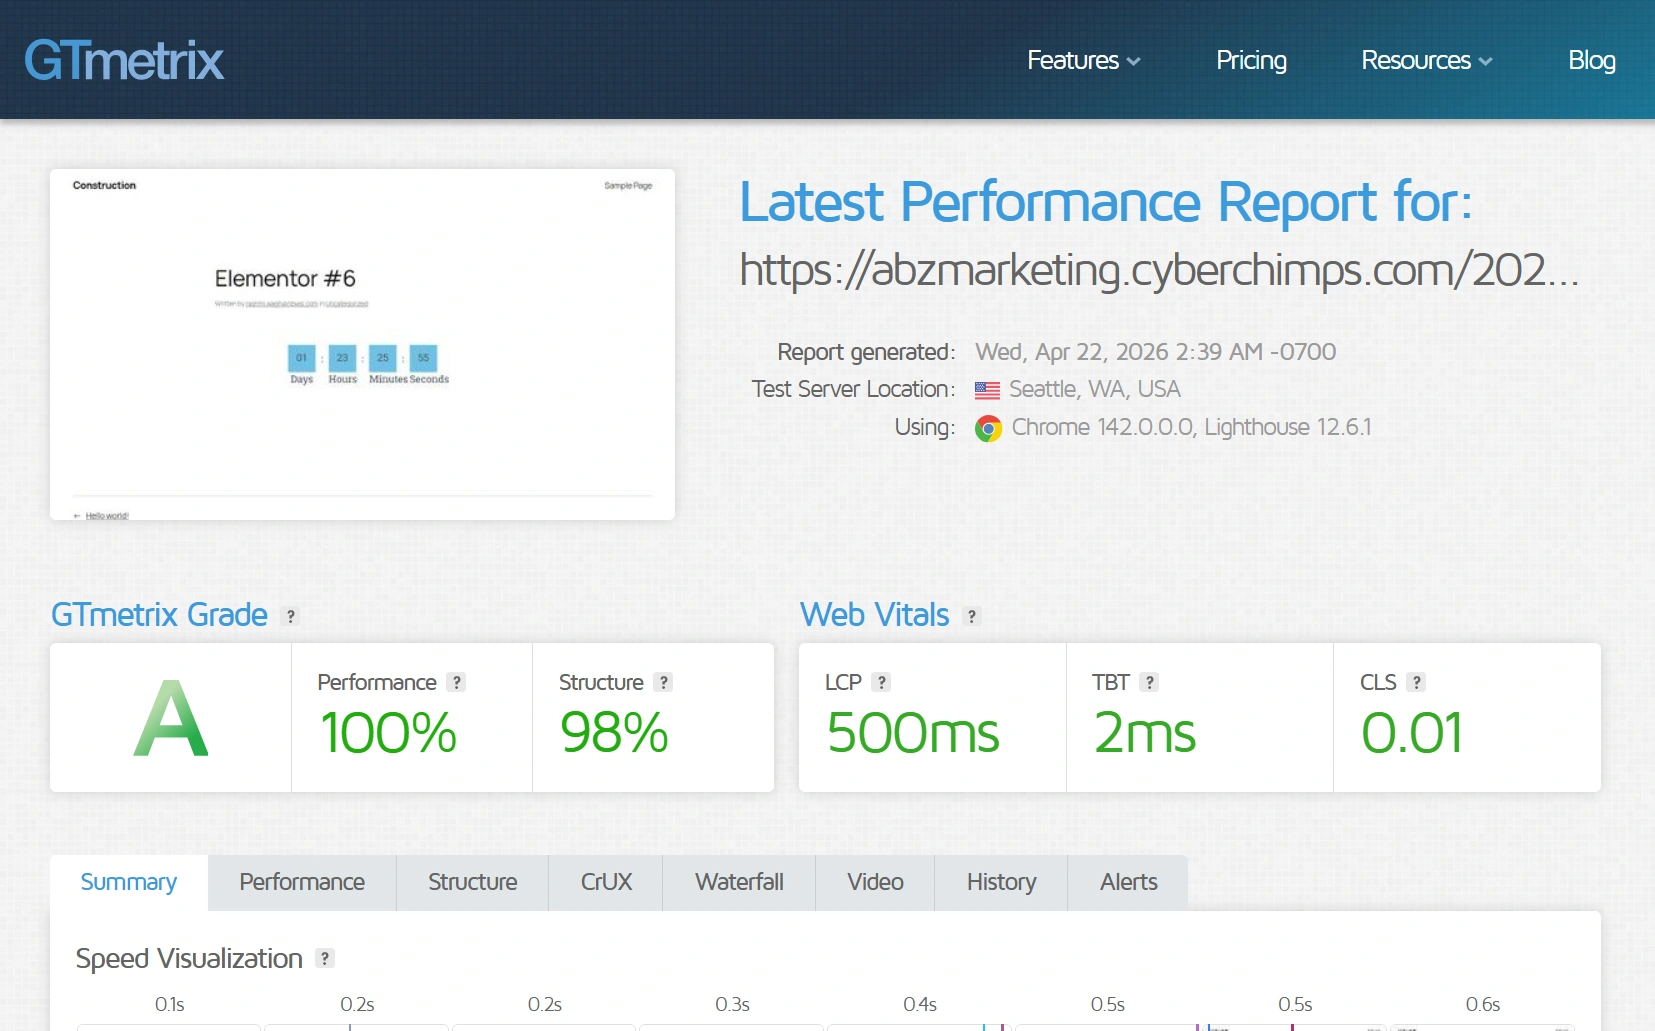Open the Alerts tab

pyautogui.click(x=1128, y=882)
